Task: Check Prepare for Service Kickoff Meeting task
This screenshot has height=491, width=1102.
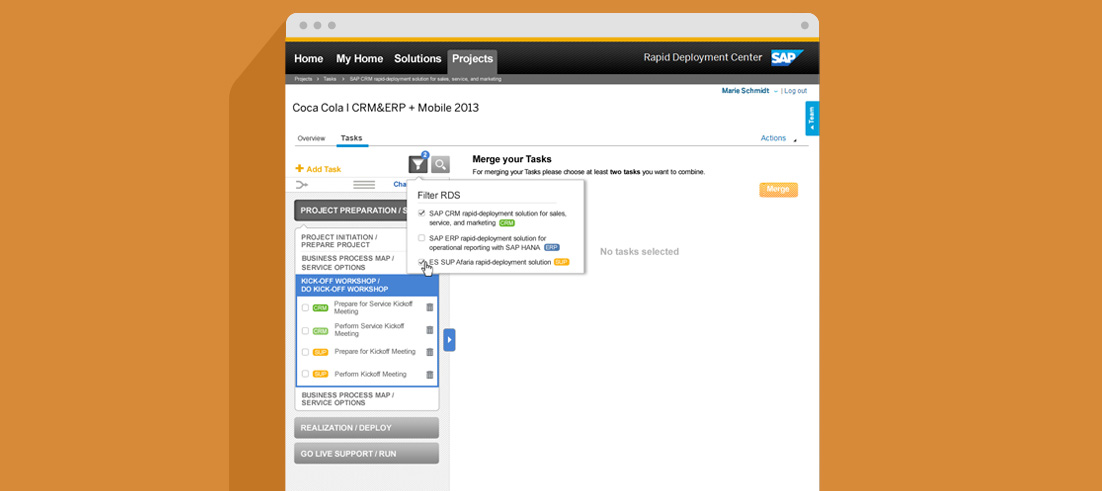Action: click(x=305, y=308)
